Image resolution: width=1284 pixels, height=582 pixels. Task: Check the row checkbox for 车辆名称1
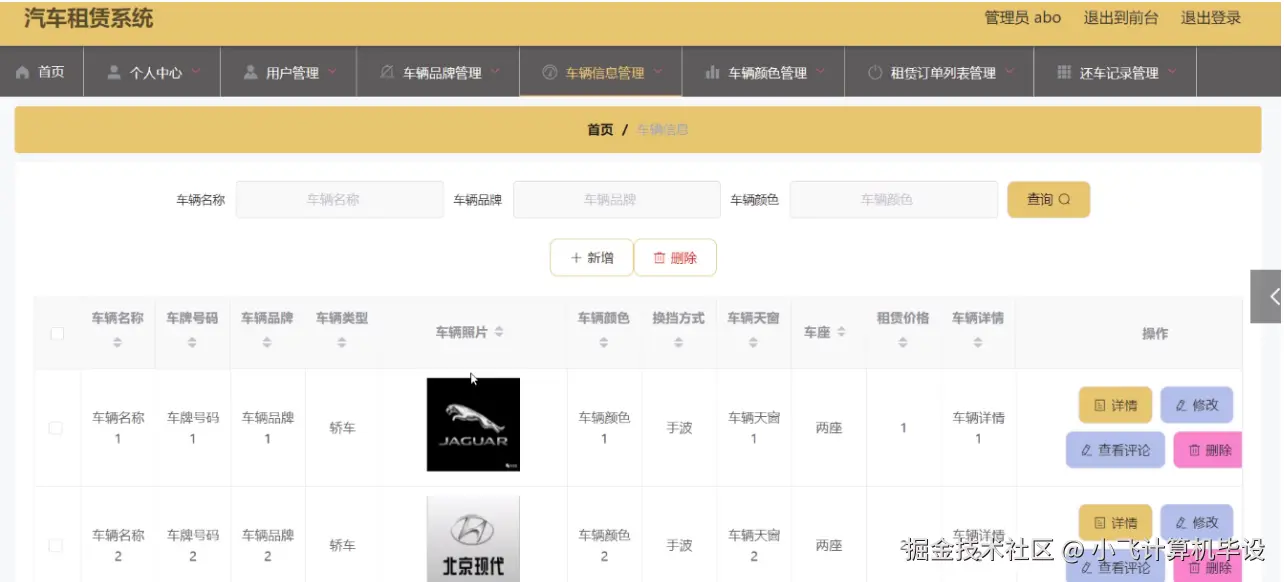56,428
